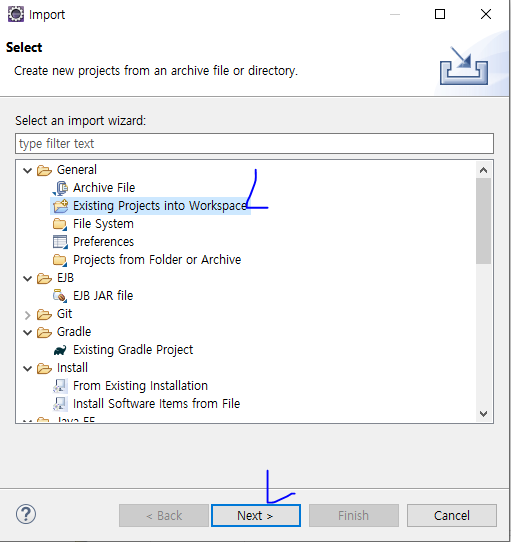Screen dimensions: 511x542
Task: Click the Install Software Items from File icon
Action: coord(60,404)
